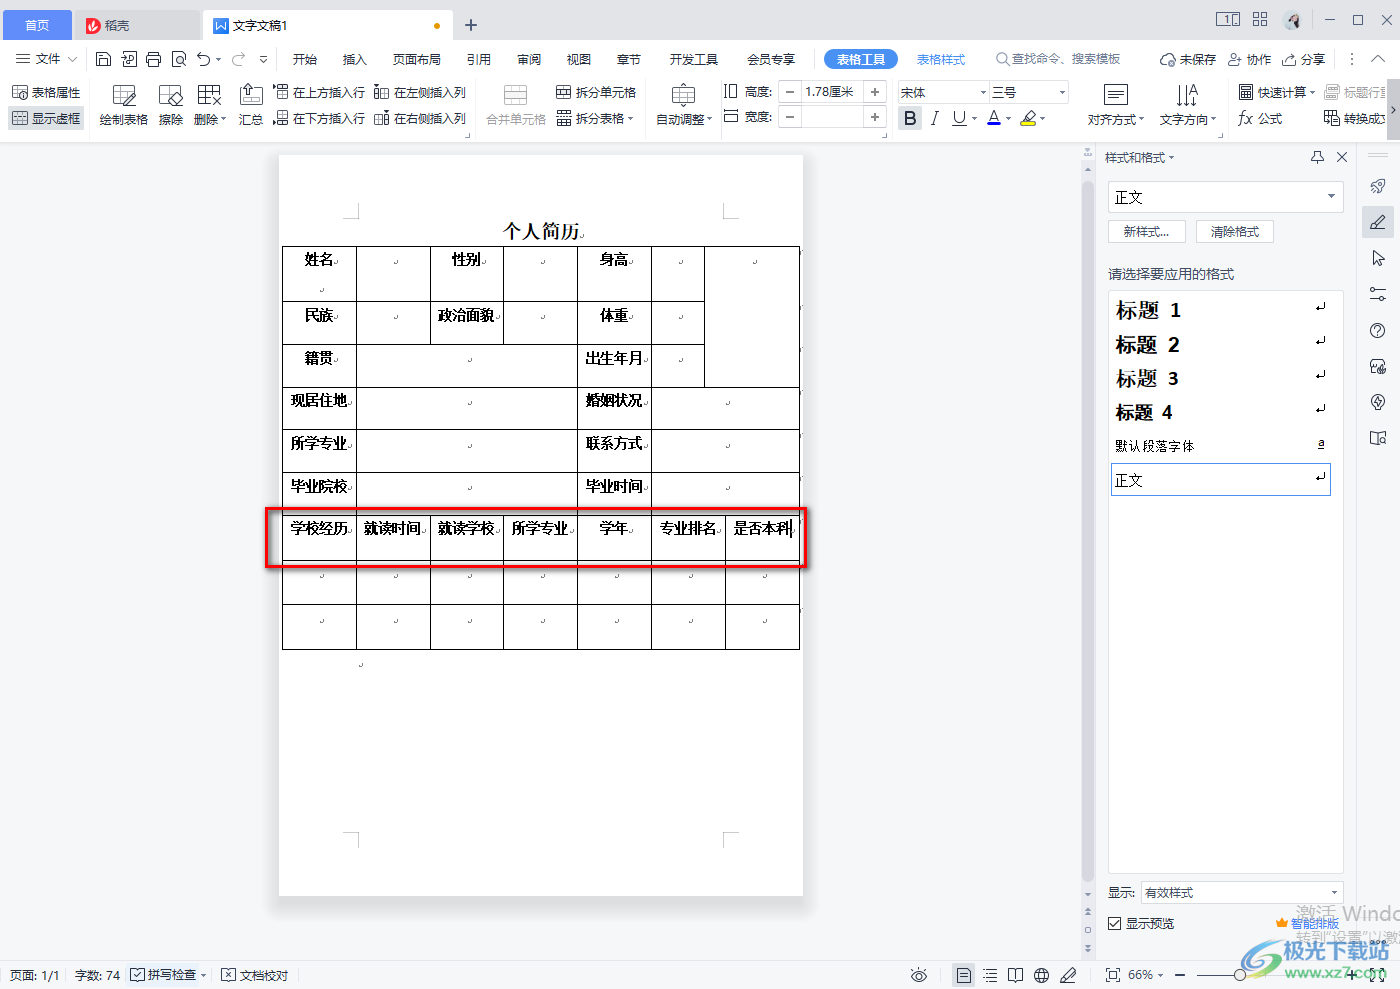
Task: Click the selection pointer sidebar icon
Action: tap(1378, 258)
